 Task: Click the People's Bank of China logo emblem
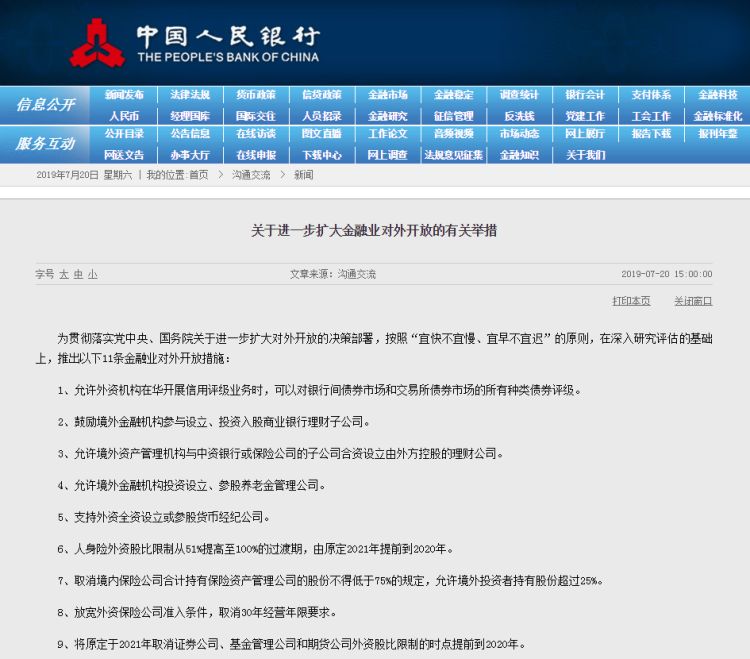[97, 43]
